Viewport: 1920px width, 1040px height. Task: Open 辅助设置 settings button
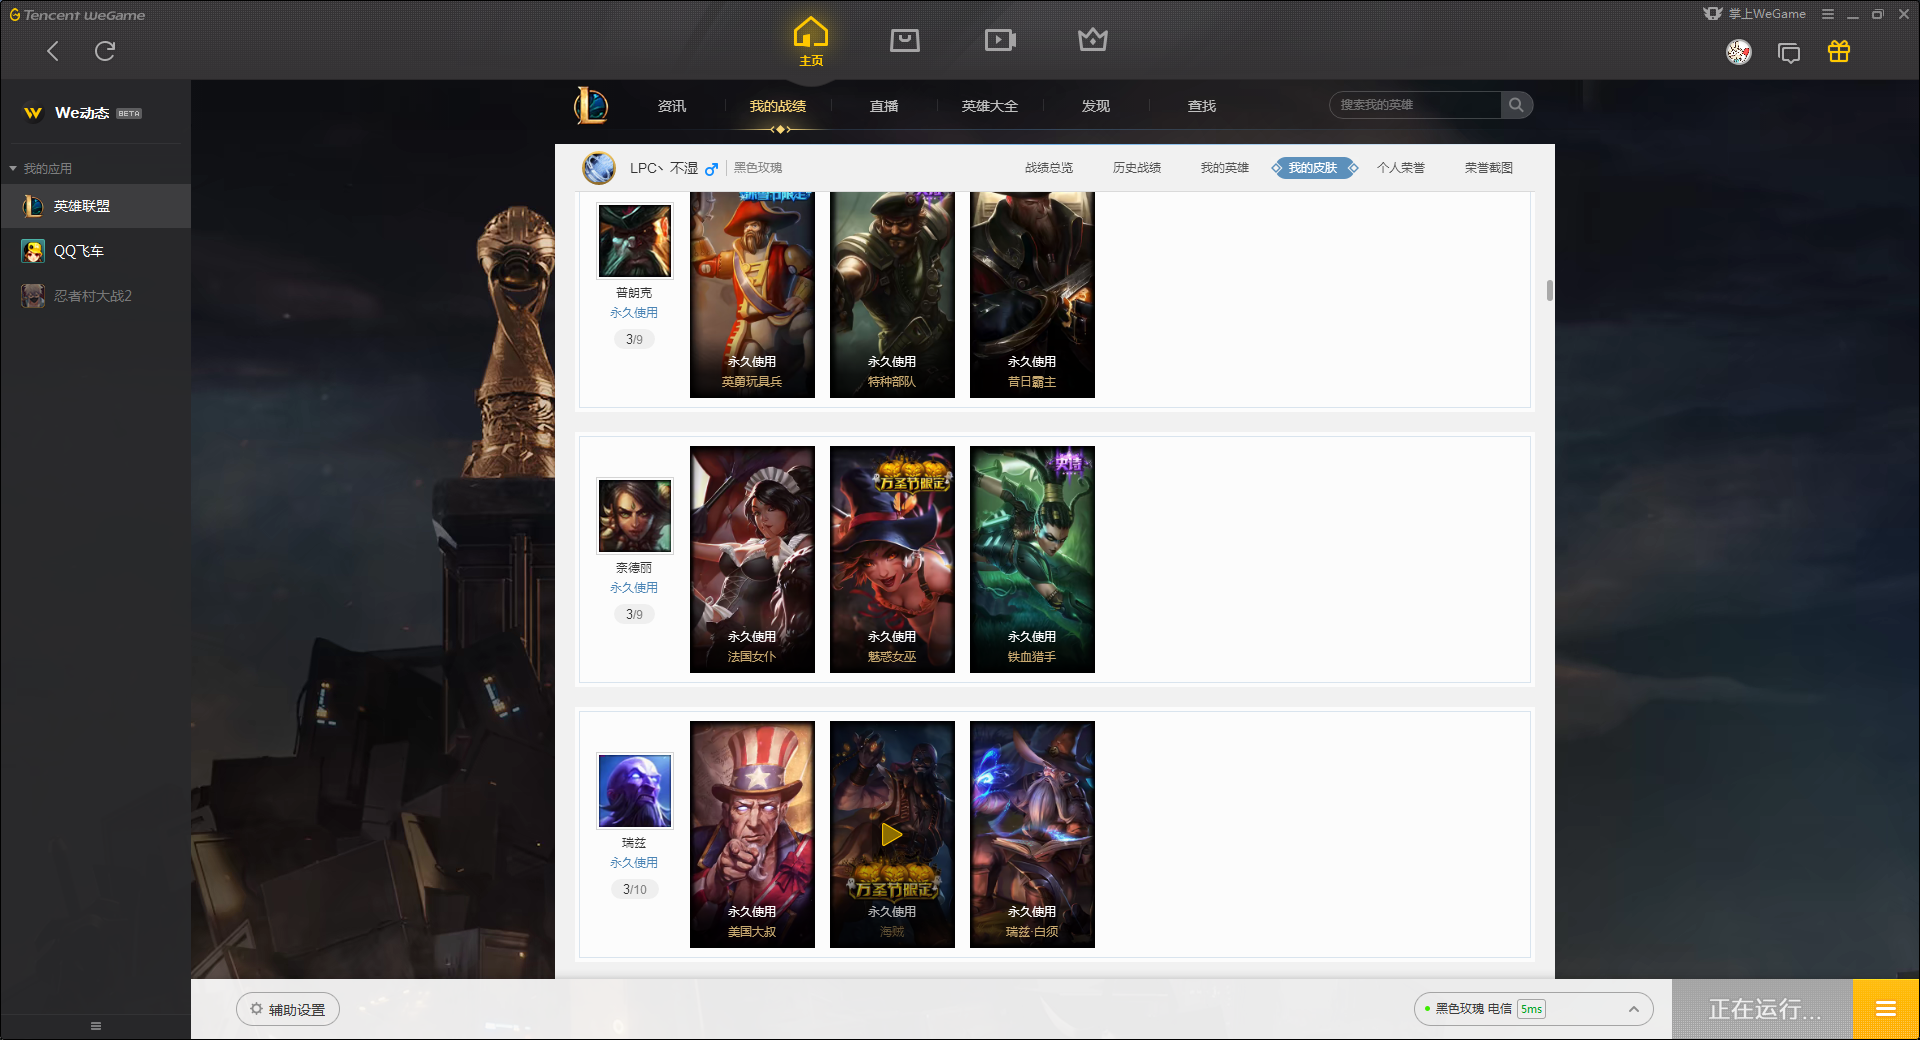pos(288,1009)
